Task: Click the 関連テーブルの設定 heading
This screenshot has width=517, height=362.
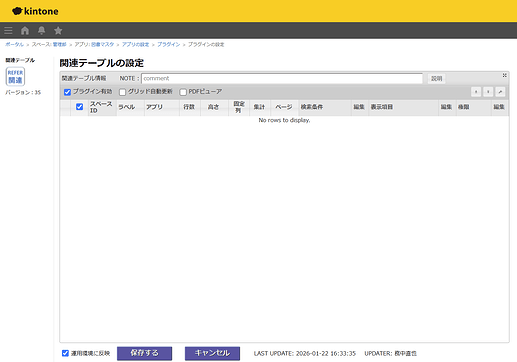Action: tap(102, 63)
